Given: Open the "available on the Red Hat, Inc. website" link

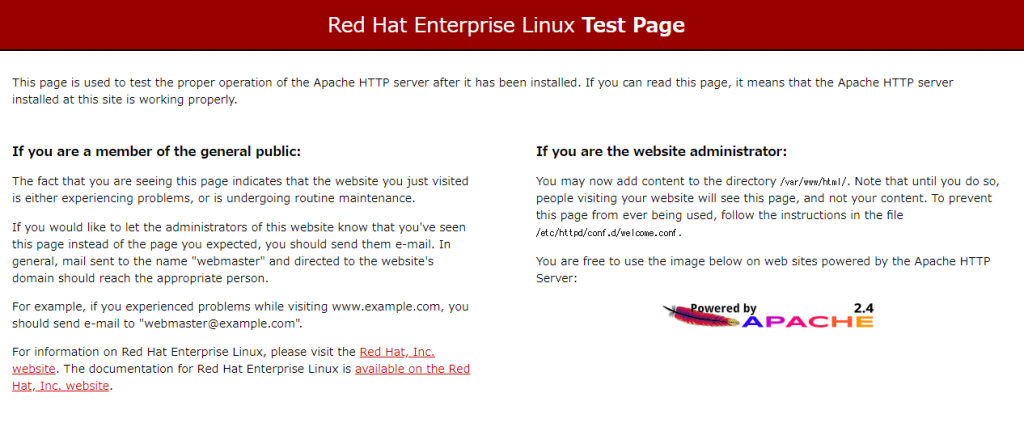Looking at the screenshot, I should [412, 369].
